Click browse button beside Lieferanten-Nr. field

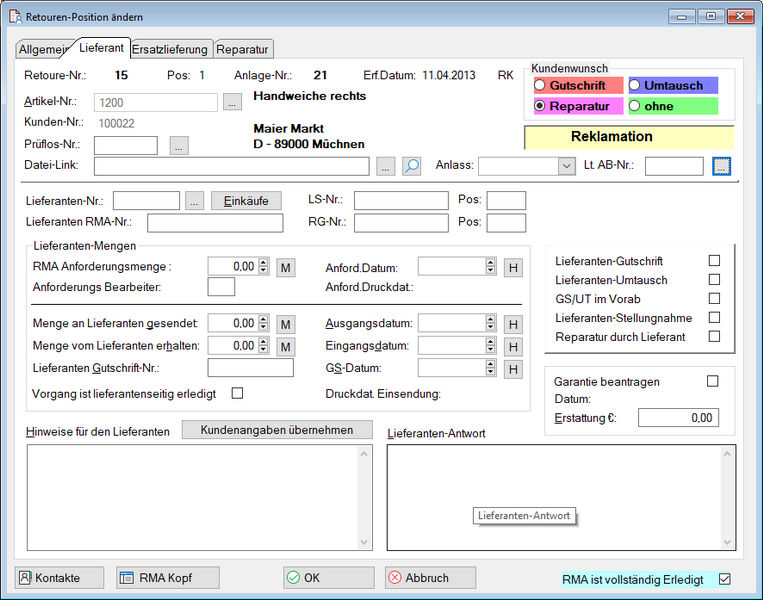pos(195,201)
